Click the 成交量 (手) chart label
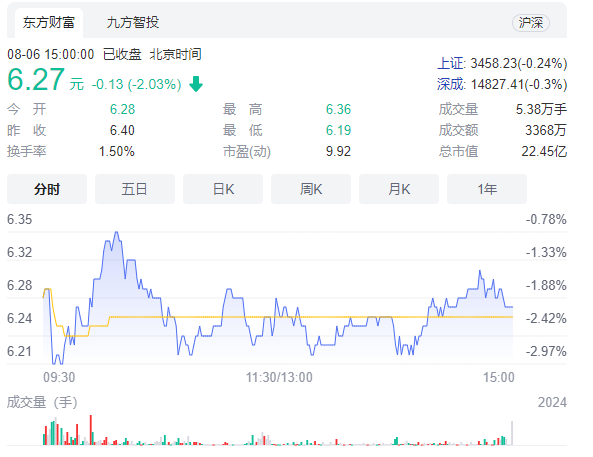The image size is (593, 457). [42, 402]
